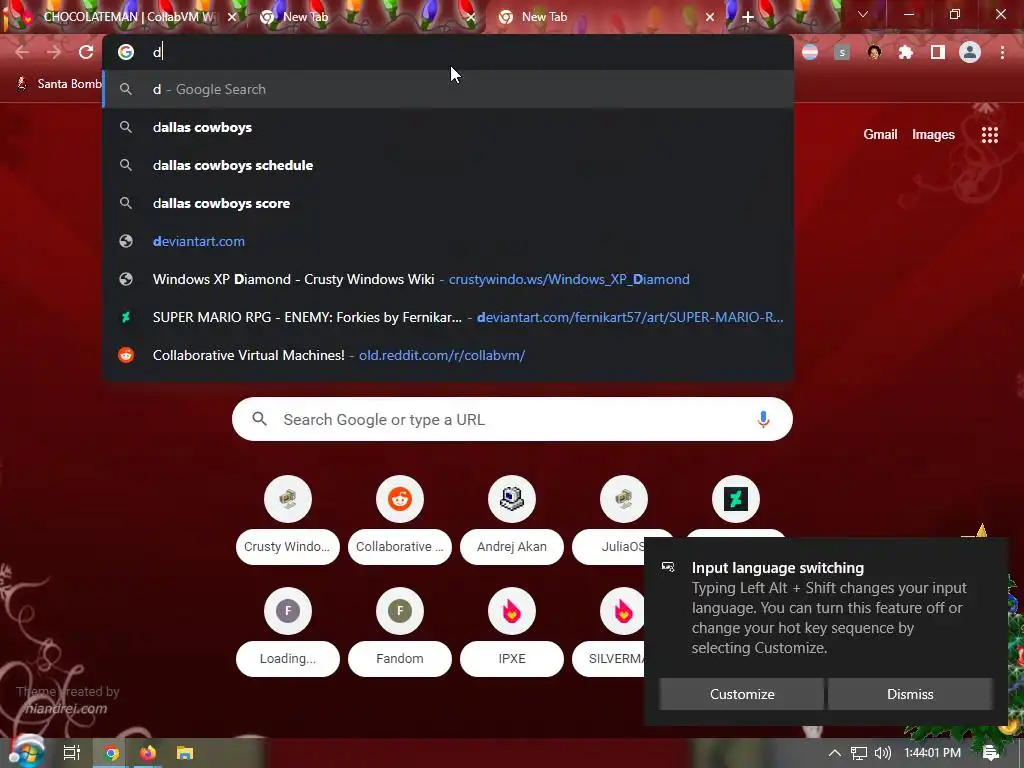Choose Windows XP Diamond wiki suggestion
The image size is (1024, 768).
pos(448,279)
